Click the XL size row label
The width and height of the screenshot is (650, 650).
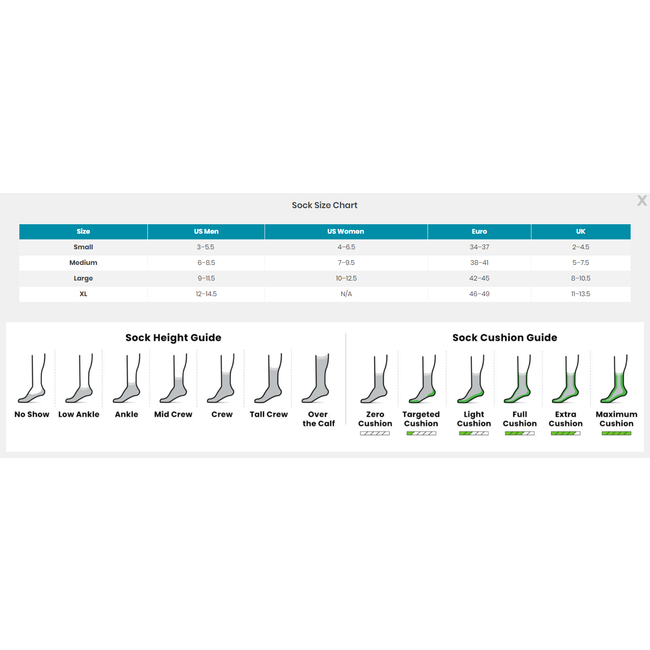(x=83, y=294)
